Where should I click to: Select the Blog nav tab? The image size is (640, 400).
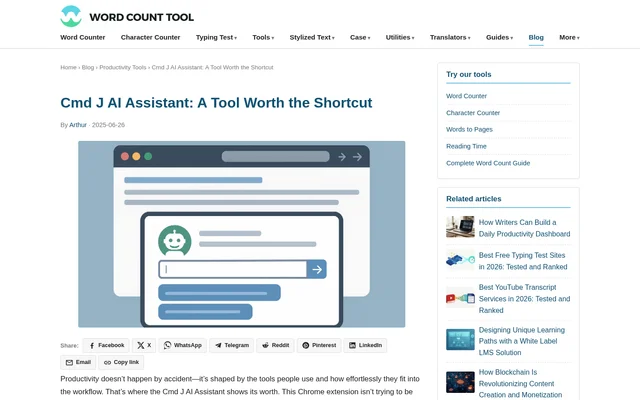536,37
